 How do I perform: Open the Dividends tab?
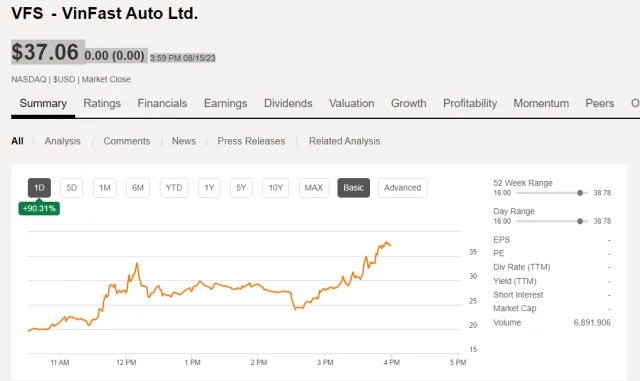[x=288, y=103]
